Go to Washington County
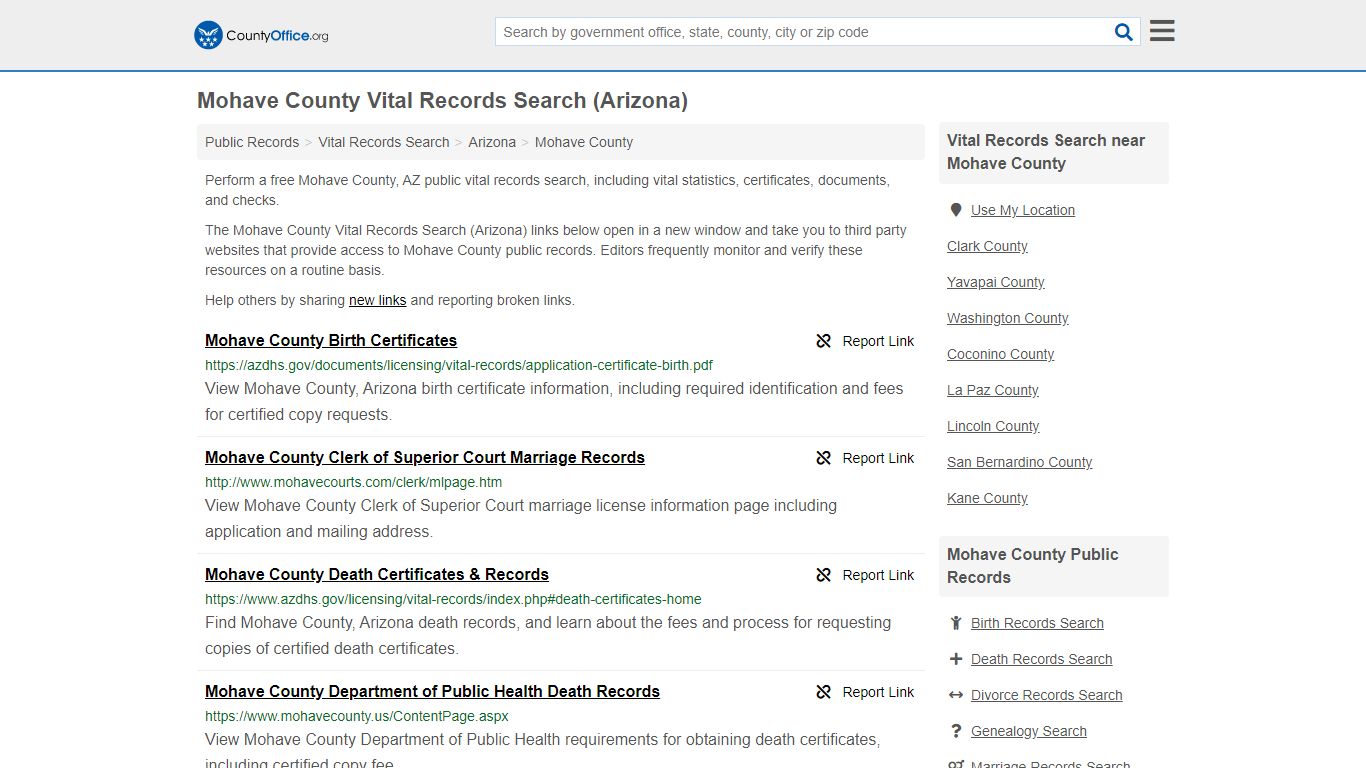The image size is (1366, 768). [1008, 318]
